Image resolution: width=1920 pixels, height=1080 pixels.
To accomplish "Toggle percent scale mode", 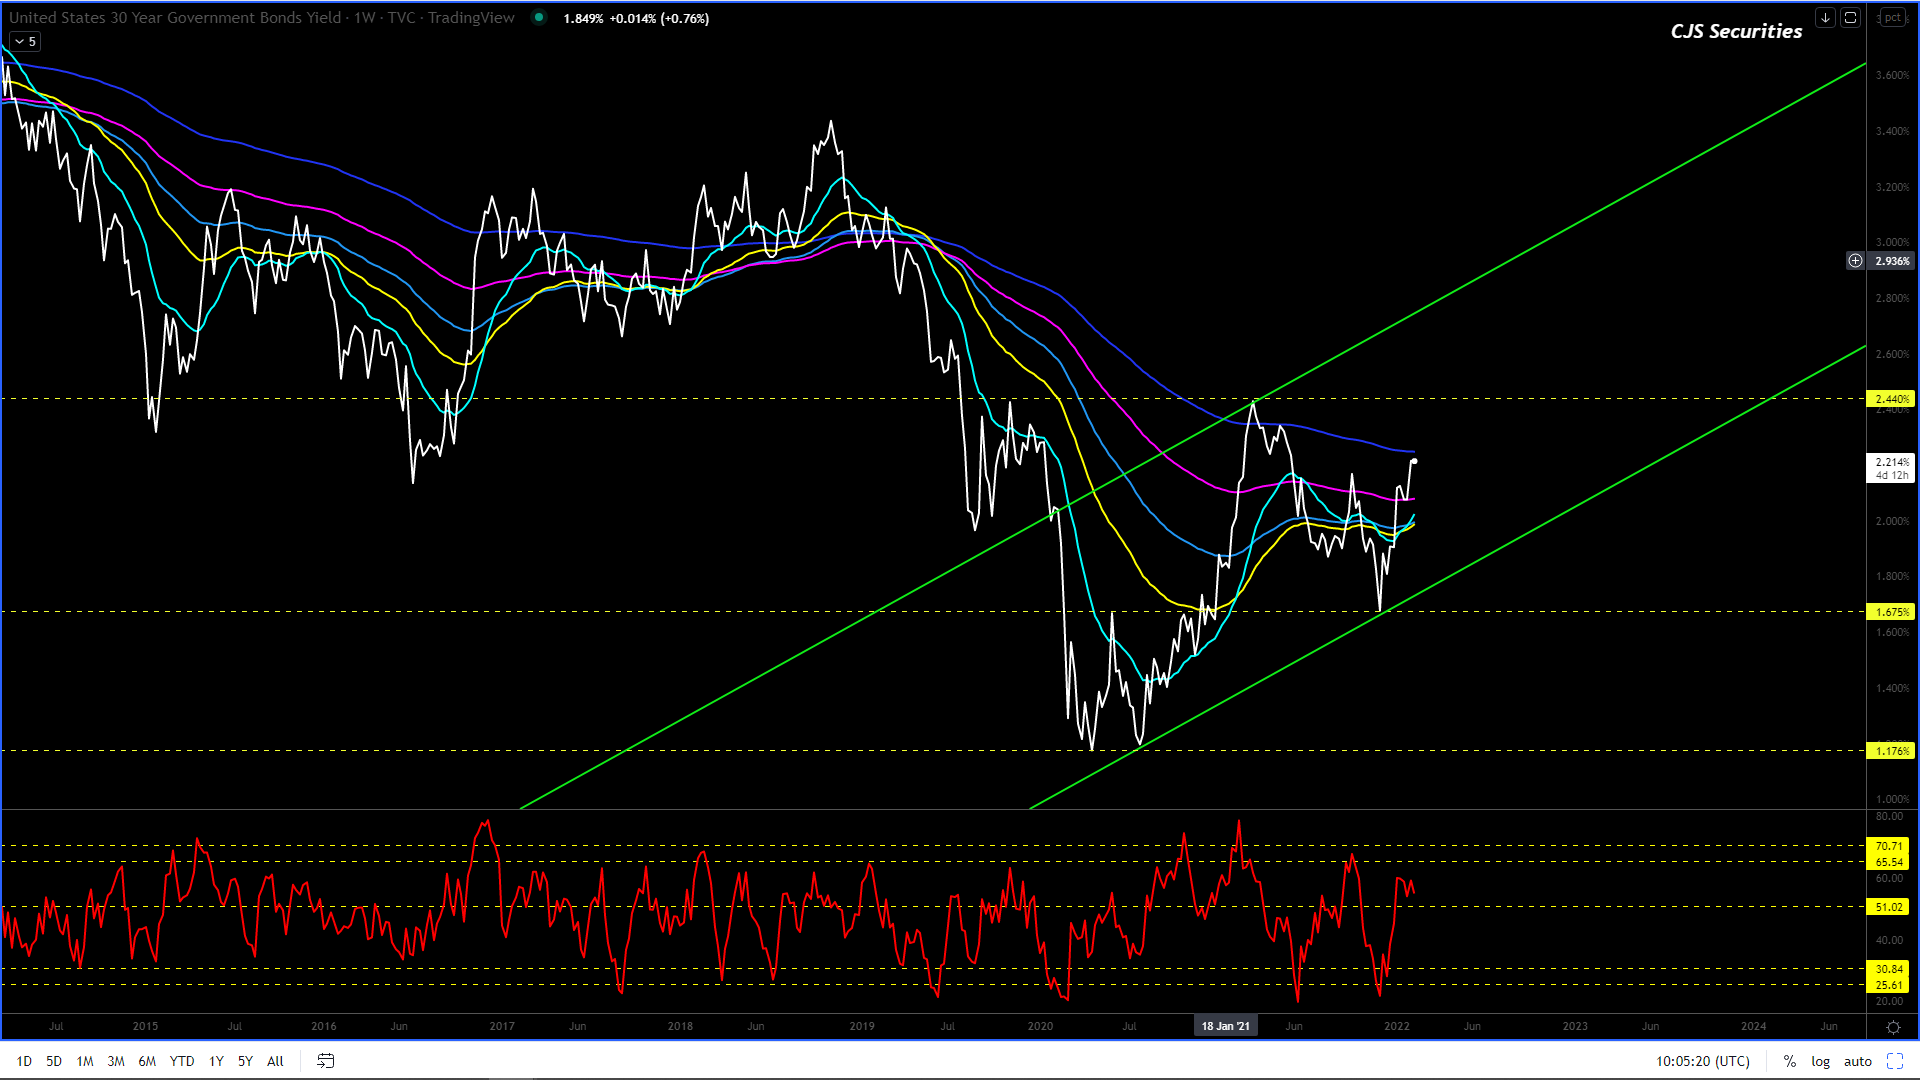I will coord(1789,1061).
